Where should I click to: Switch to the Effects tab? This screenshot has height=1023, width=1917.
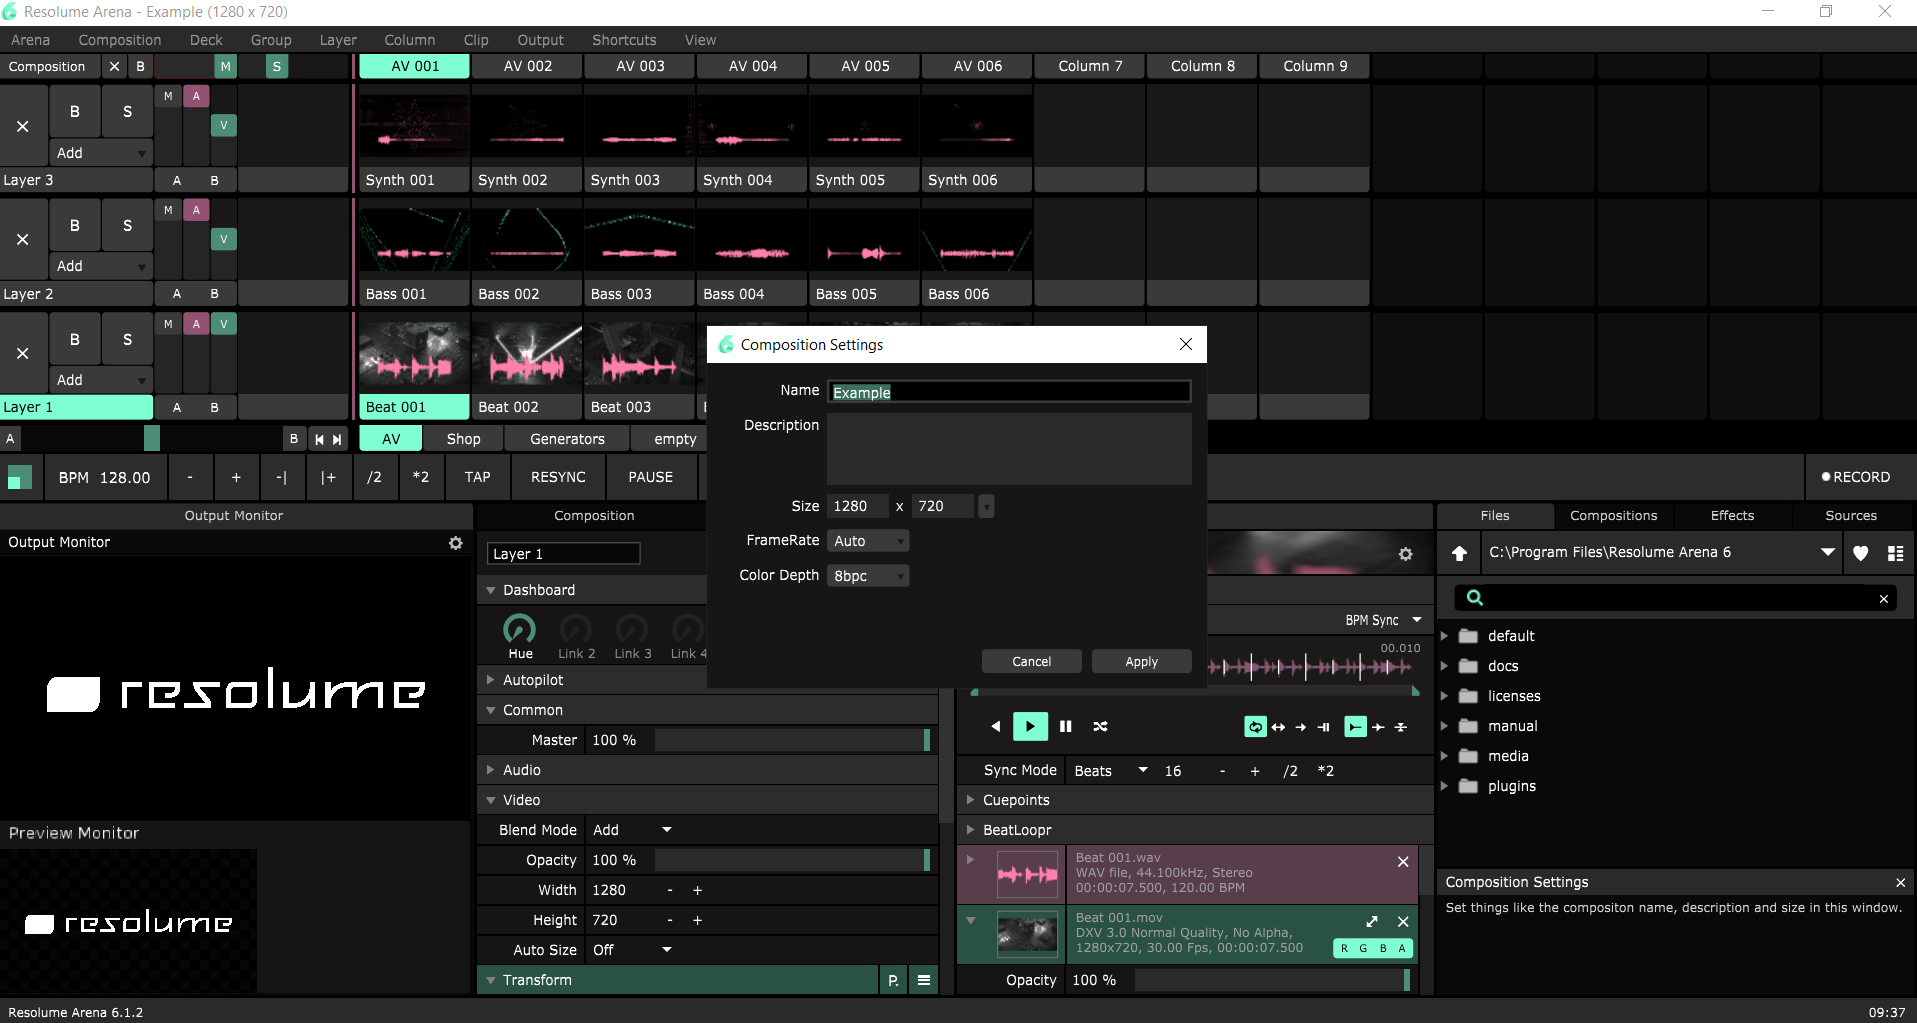(x=1732, y=516)
